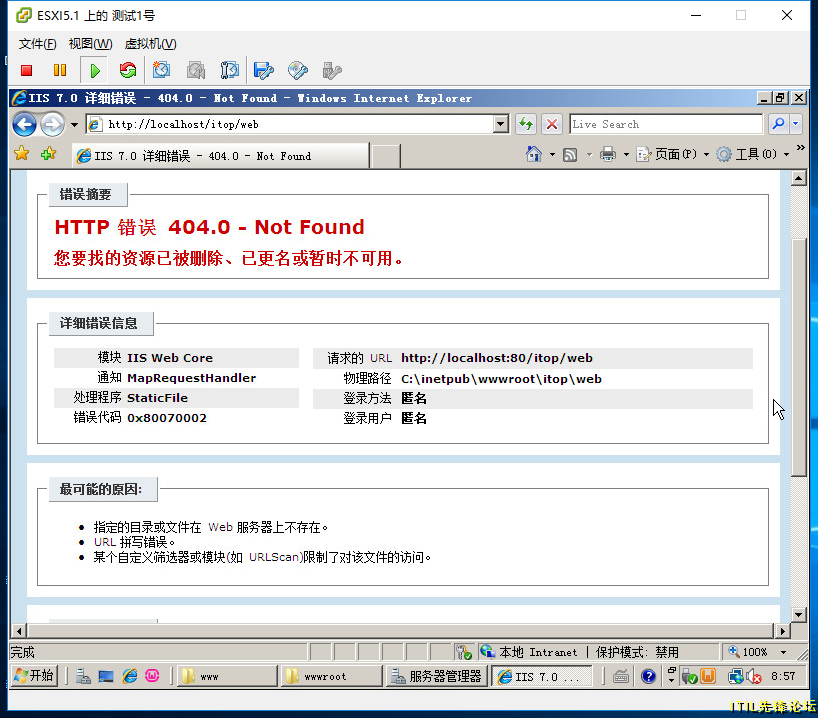Image resolution: width=818 pixels, height=718 pixels.
Task: Open the snapshot manager icon
Action: point(230,70)
